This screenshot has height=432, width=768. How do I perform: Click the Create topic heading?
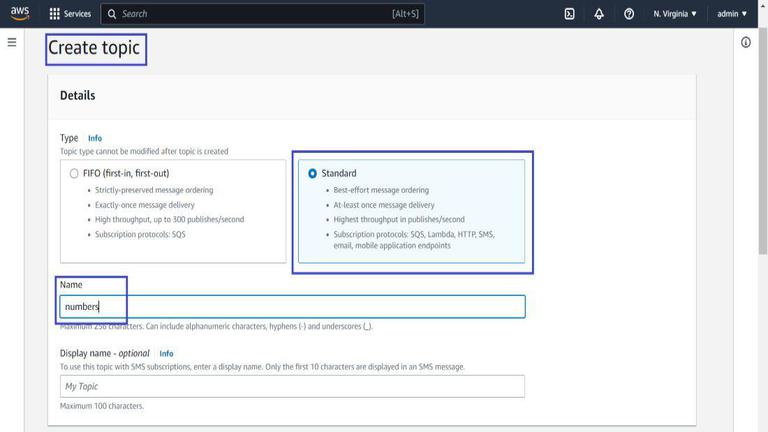coord(94,48)
